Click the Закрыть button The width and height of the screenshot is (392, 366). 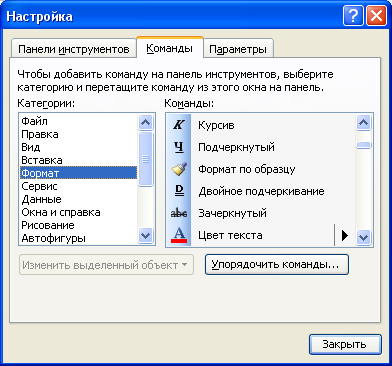coord(345,344)
